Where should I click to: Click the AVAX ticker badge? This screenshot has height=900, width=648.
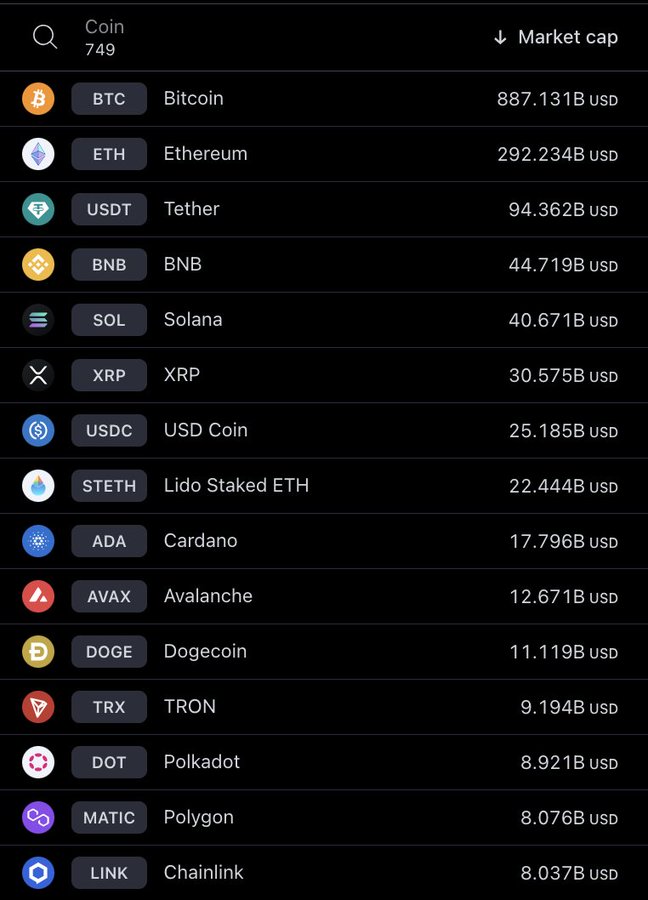click(x=109, y=596)
